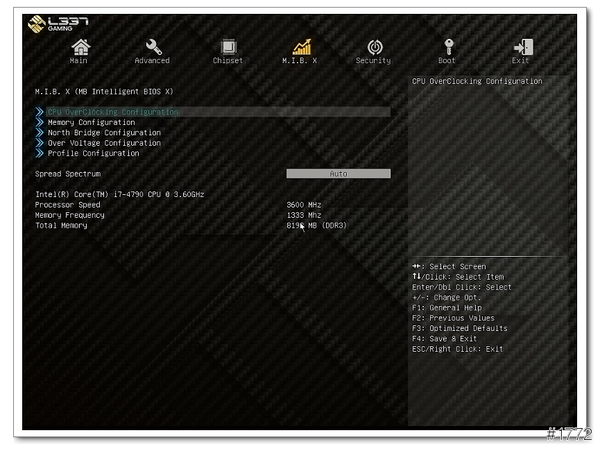Select the Chipset chip icon
Screen dimensions: 600x451
228,47
